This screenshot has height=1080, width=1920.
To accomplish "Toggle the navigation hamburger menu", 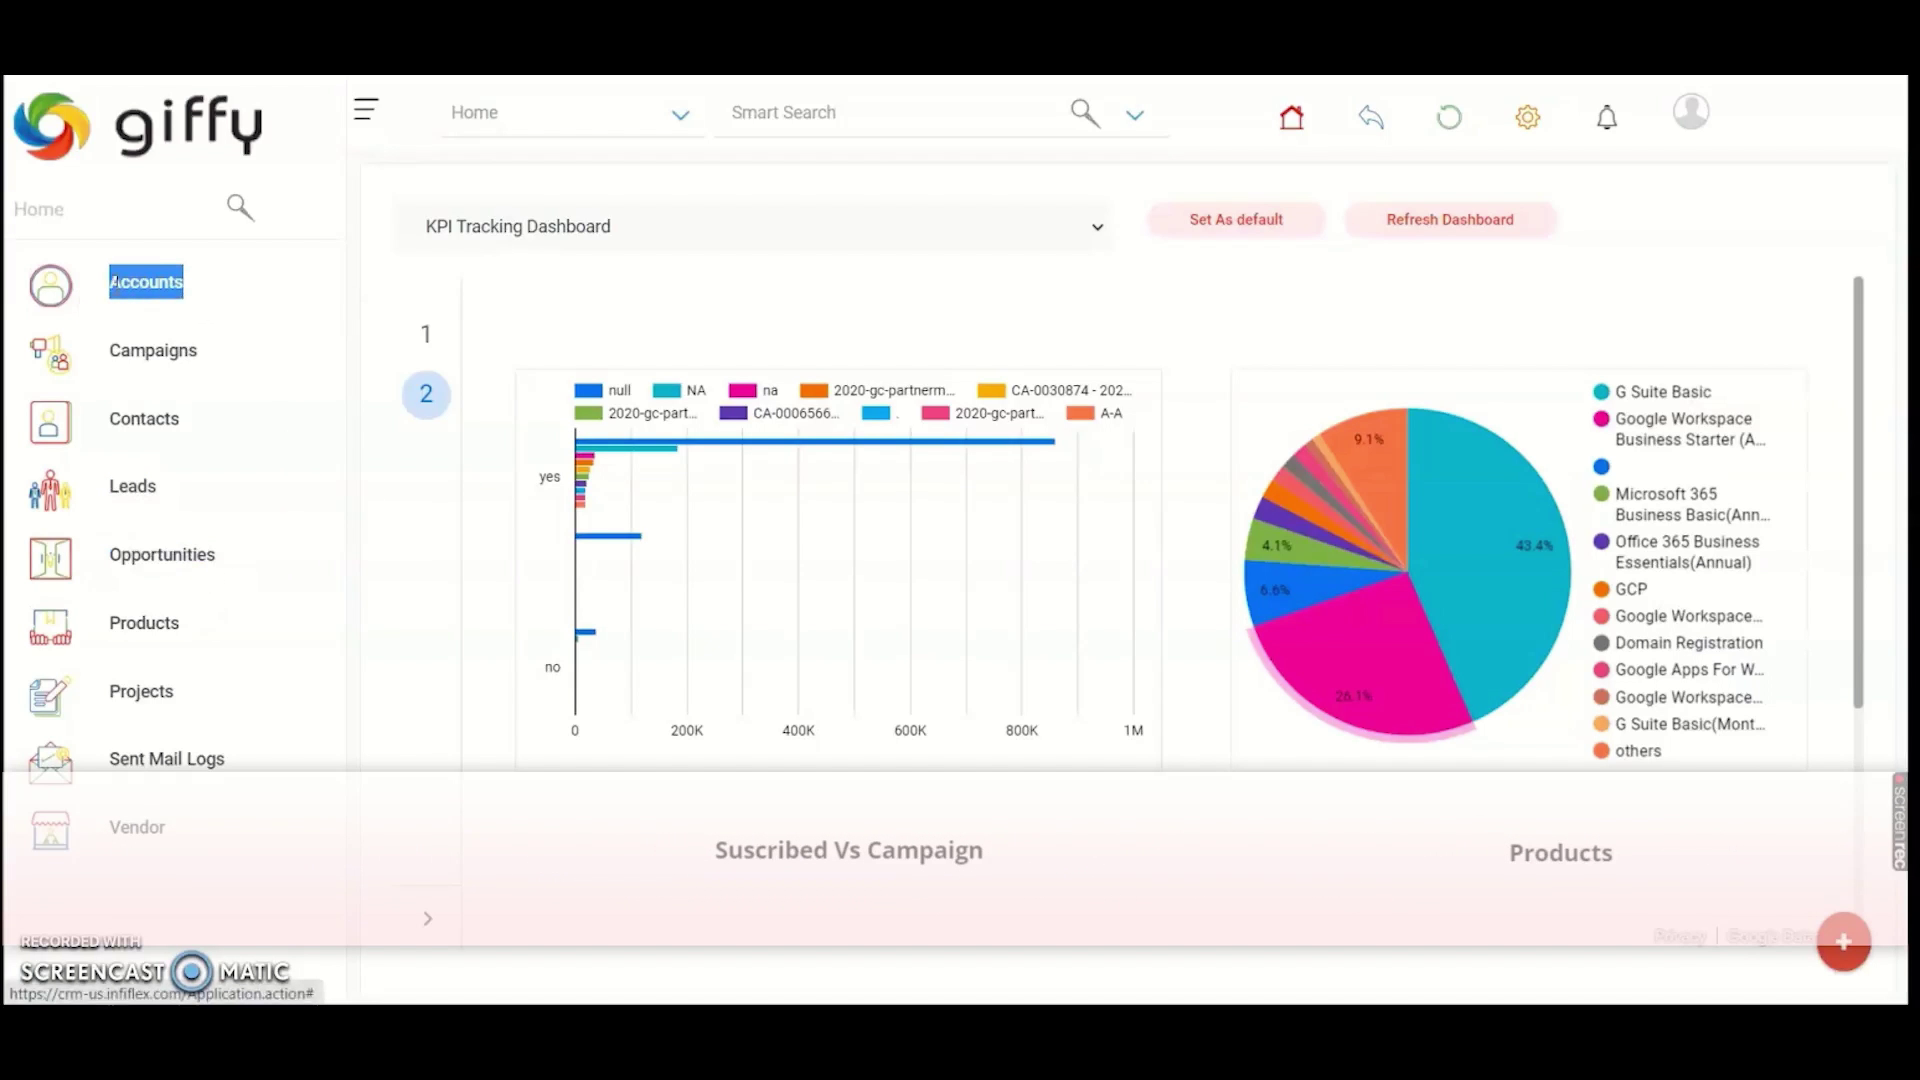I will [x=367, y=109].
